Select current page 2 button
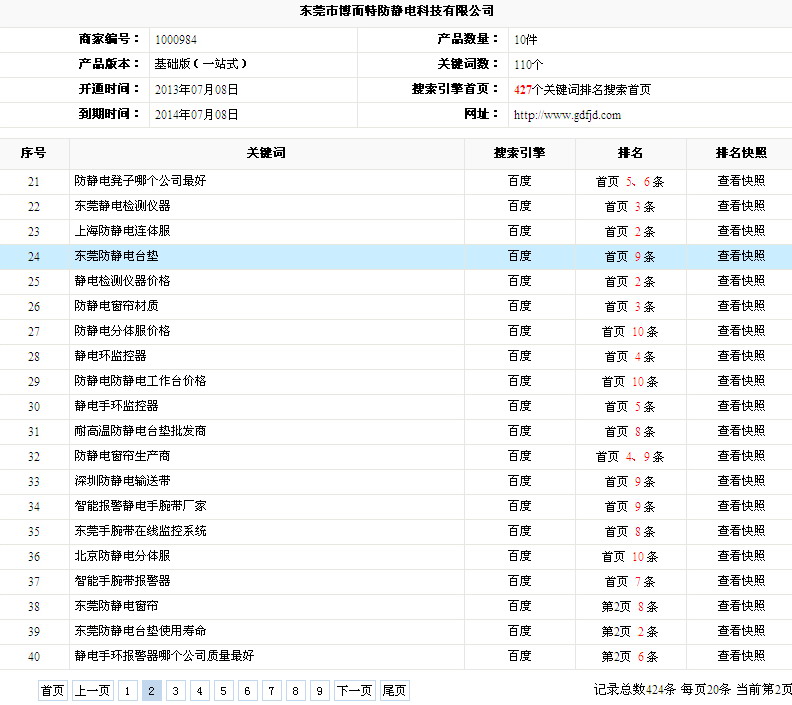Image resolution: width=792 pixels, height=705 pixels. pos(152,690)
